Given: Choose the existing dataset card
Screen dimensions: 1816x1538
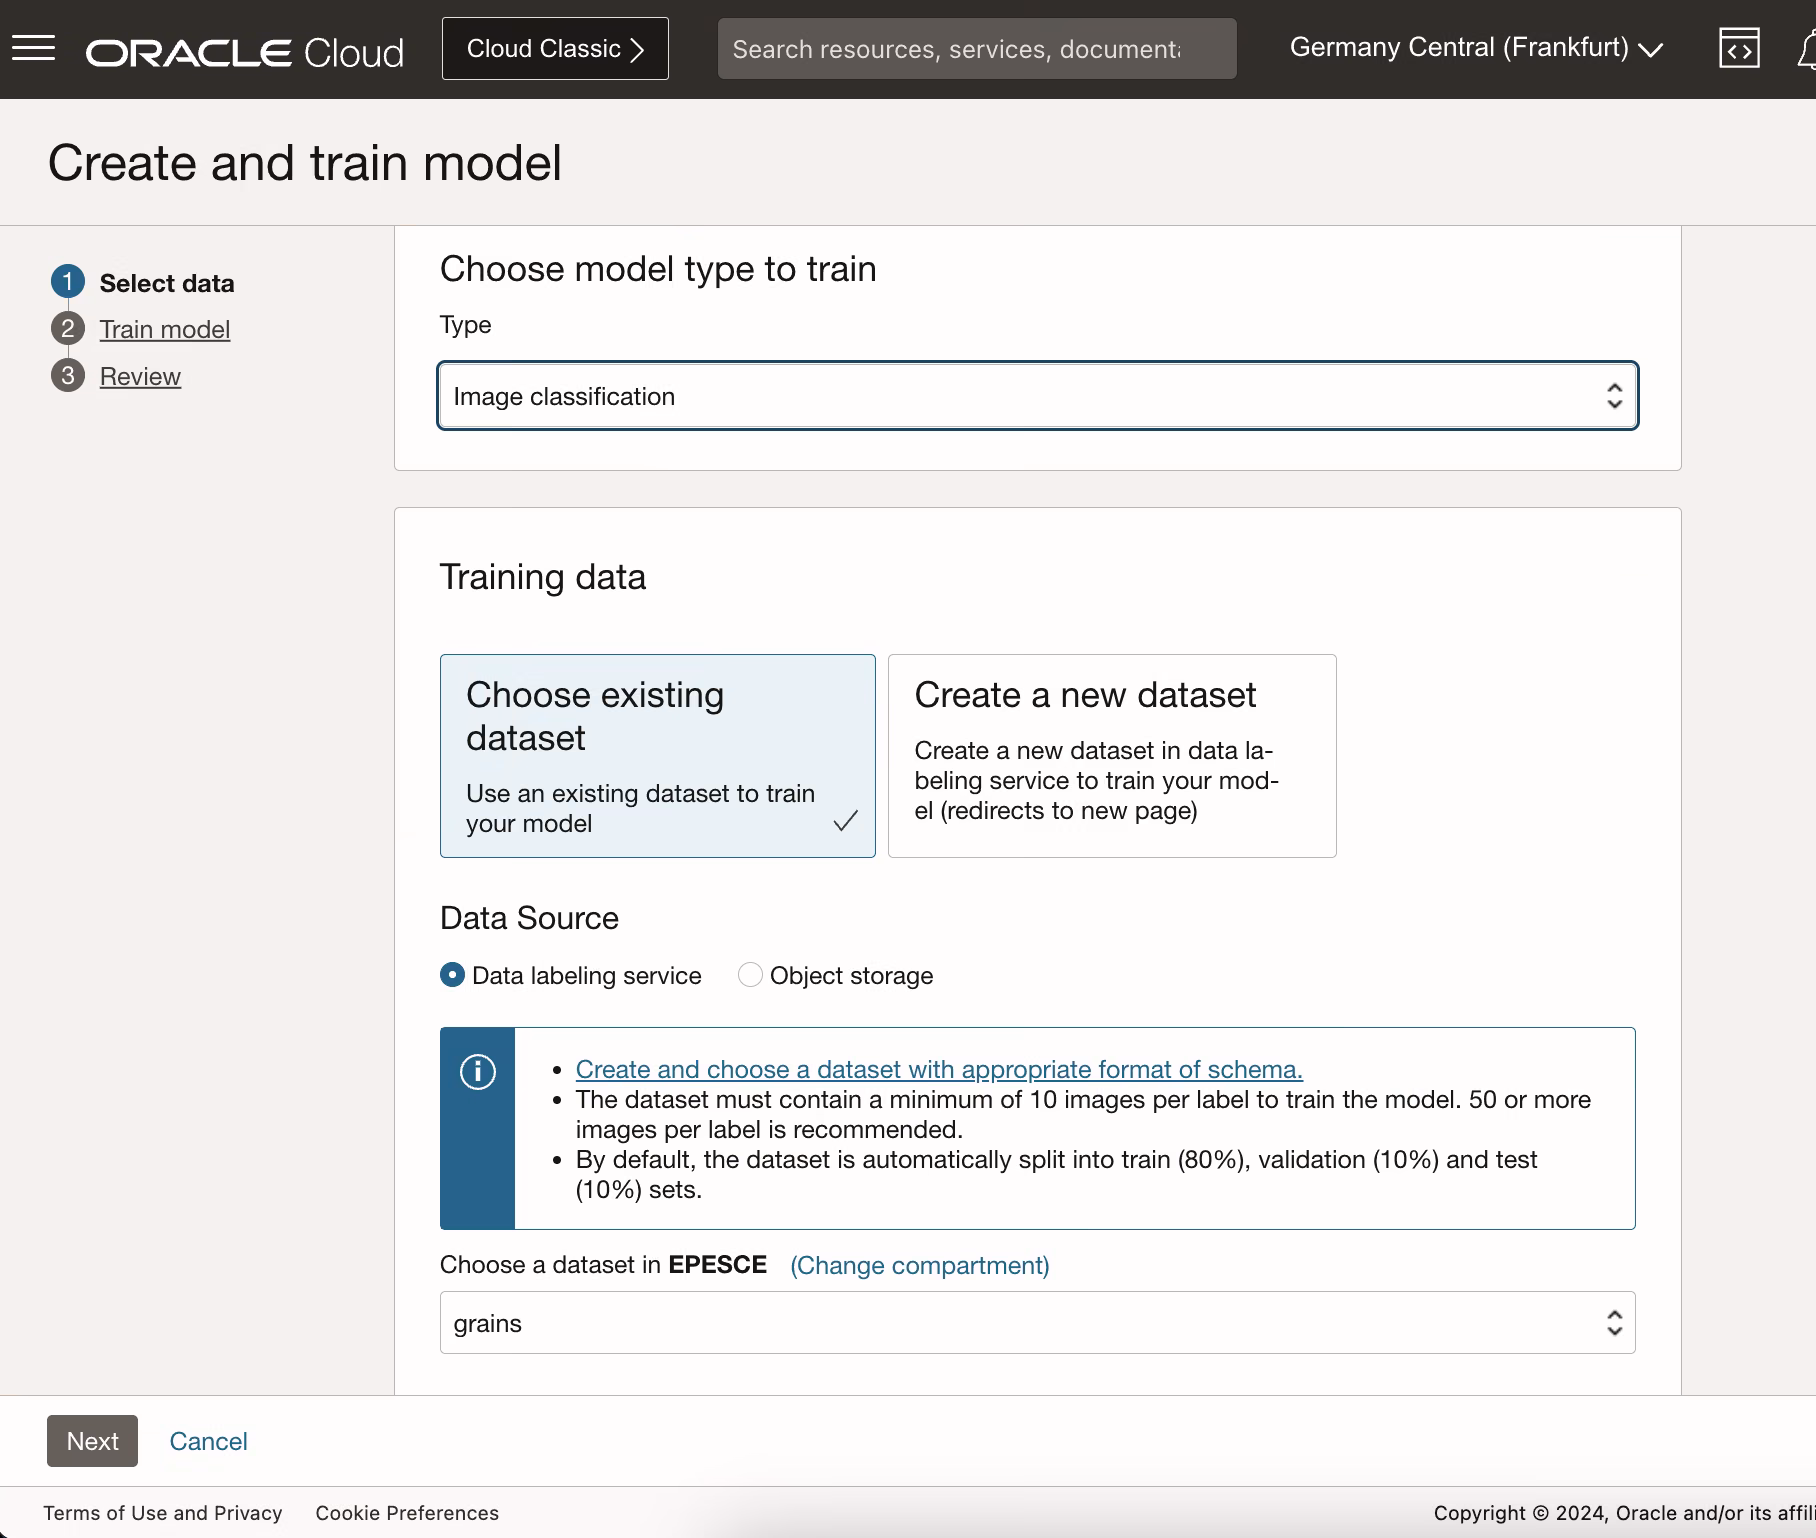Looking at the screenshot, I should point(658,756).
